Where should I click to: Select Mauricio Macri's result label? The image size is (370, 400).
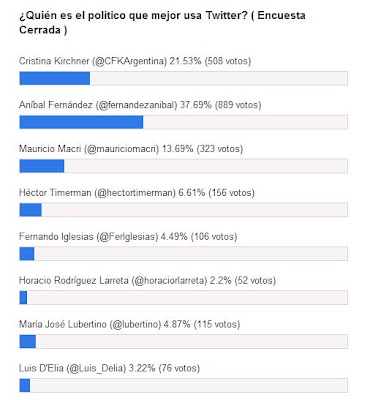coord(131,149)
